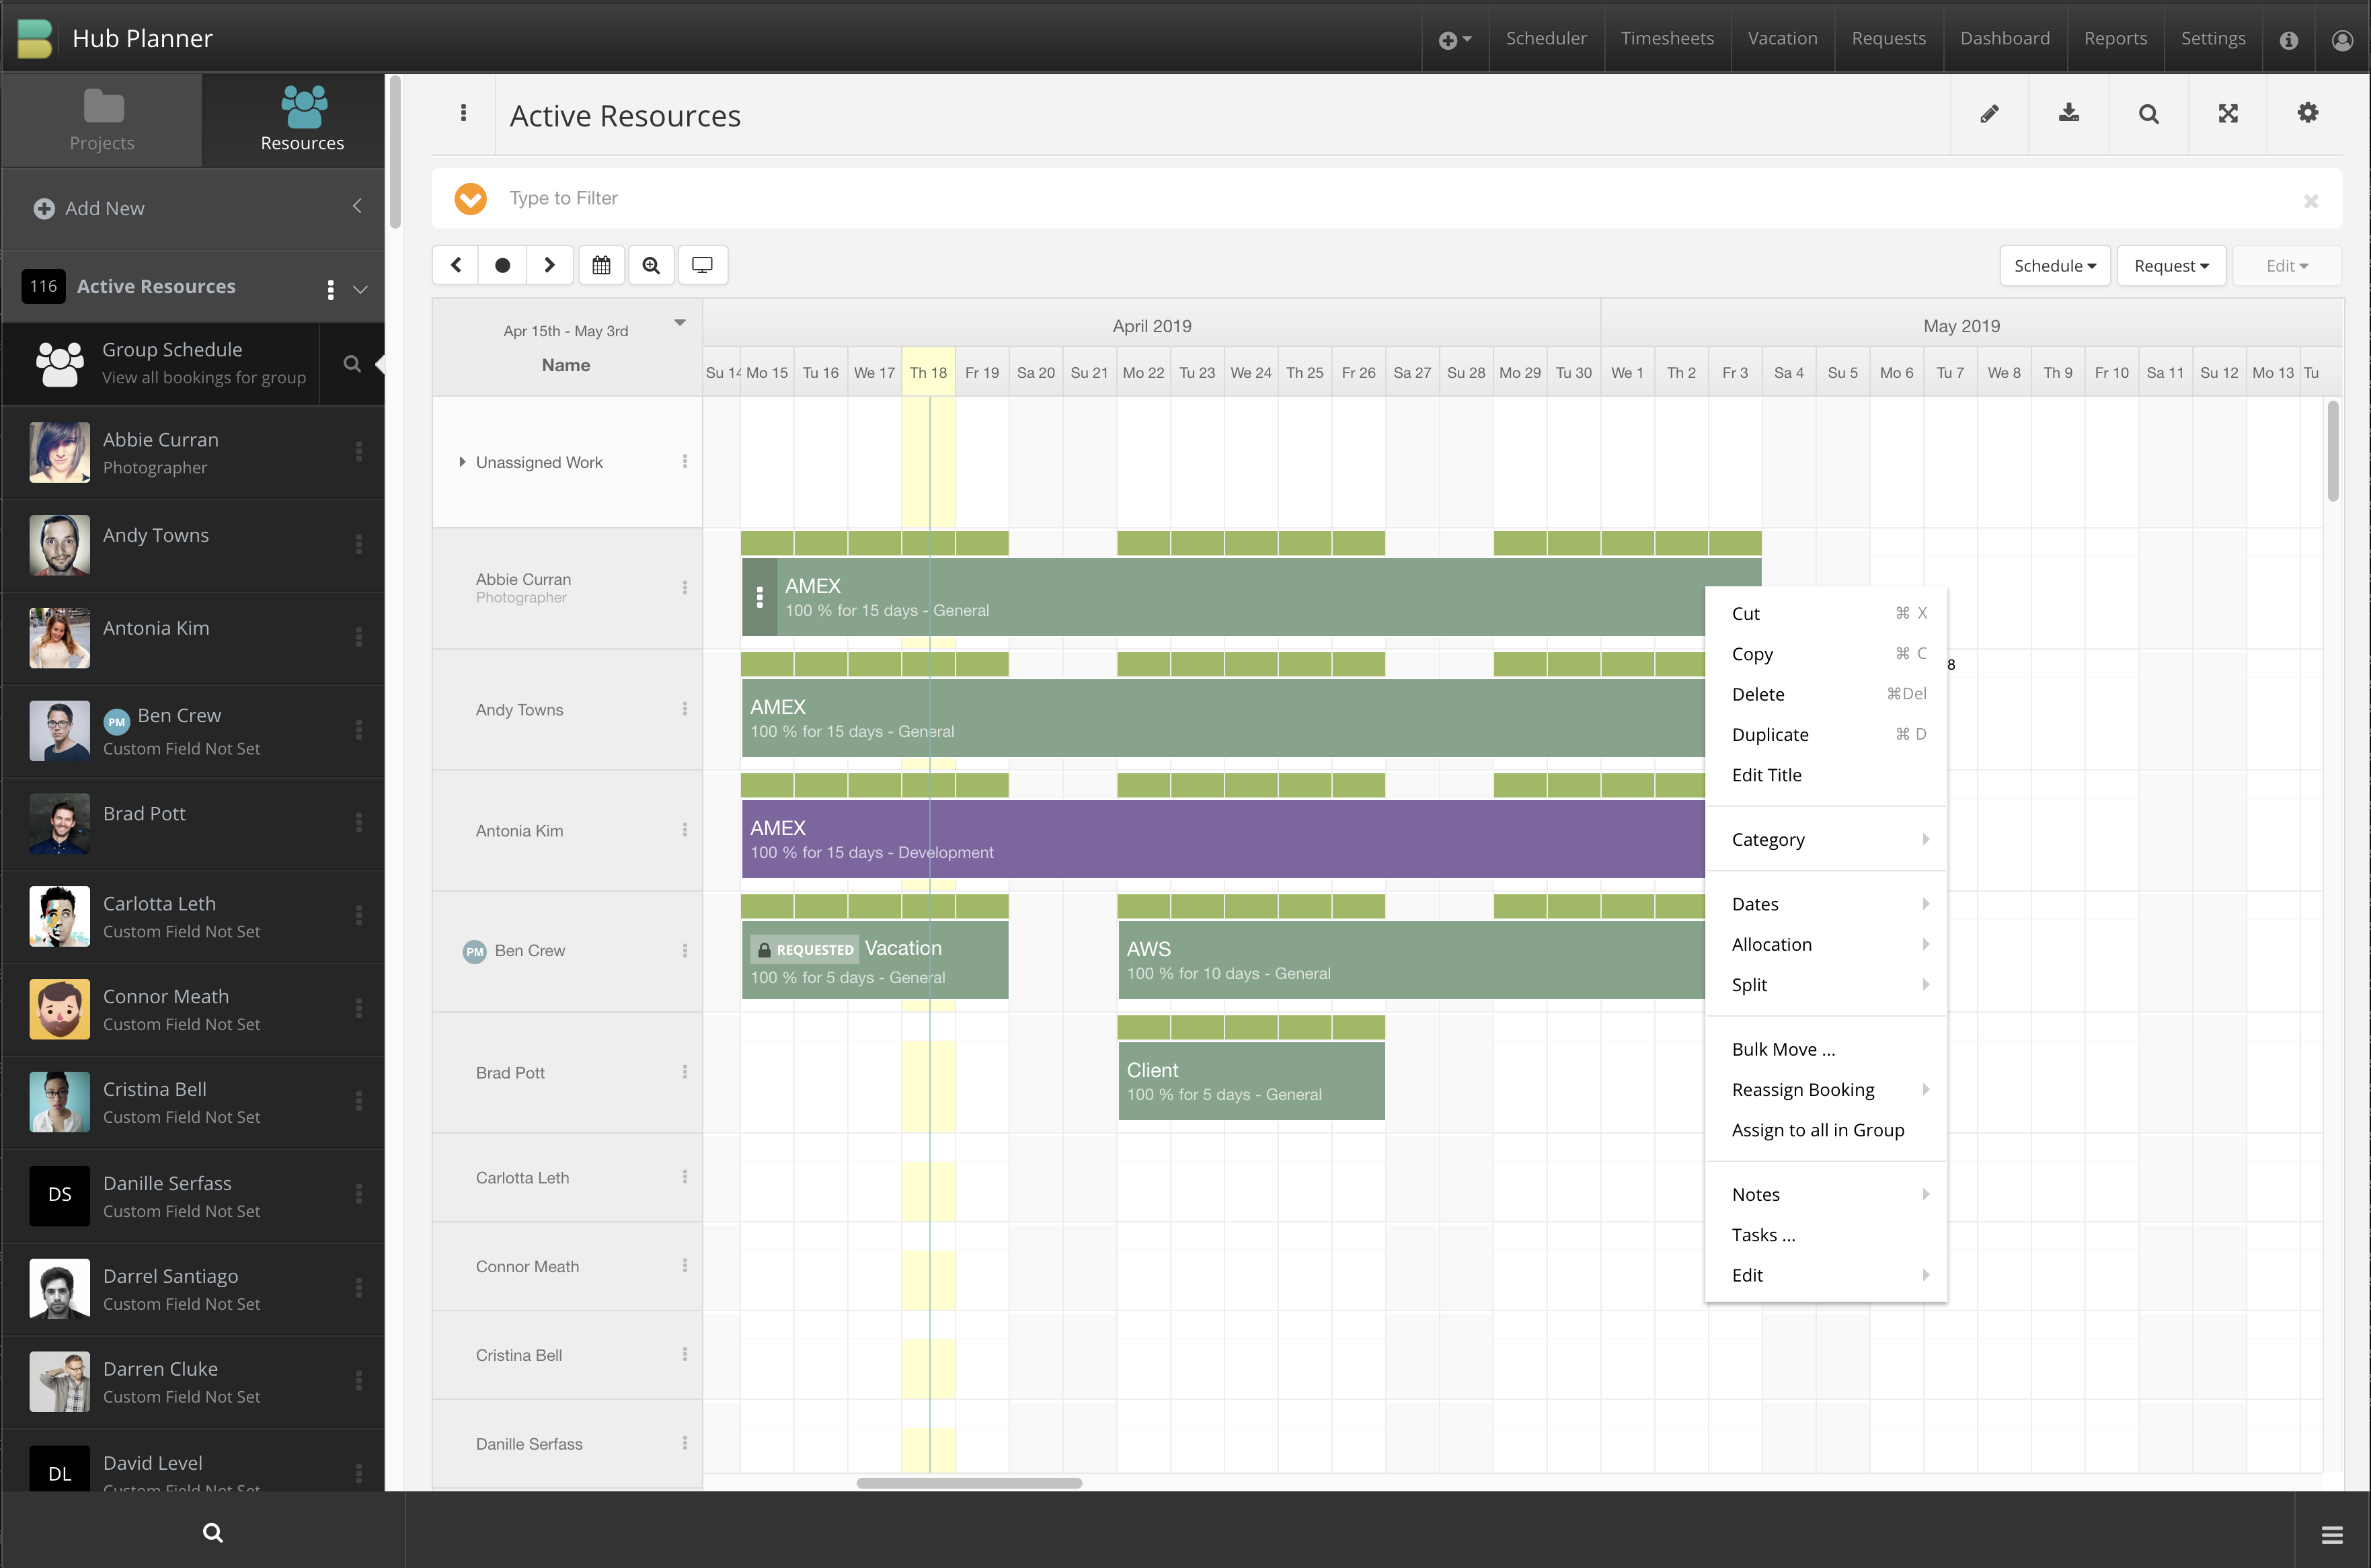The image size is (2371, 1568).
Task: Open the Apr 15th - May 3rd date range dropdown
Action: click(x=680, y=322)
